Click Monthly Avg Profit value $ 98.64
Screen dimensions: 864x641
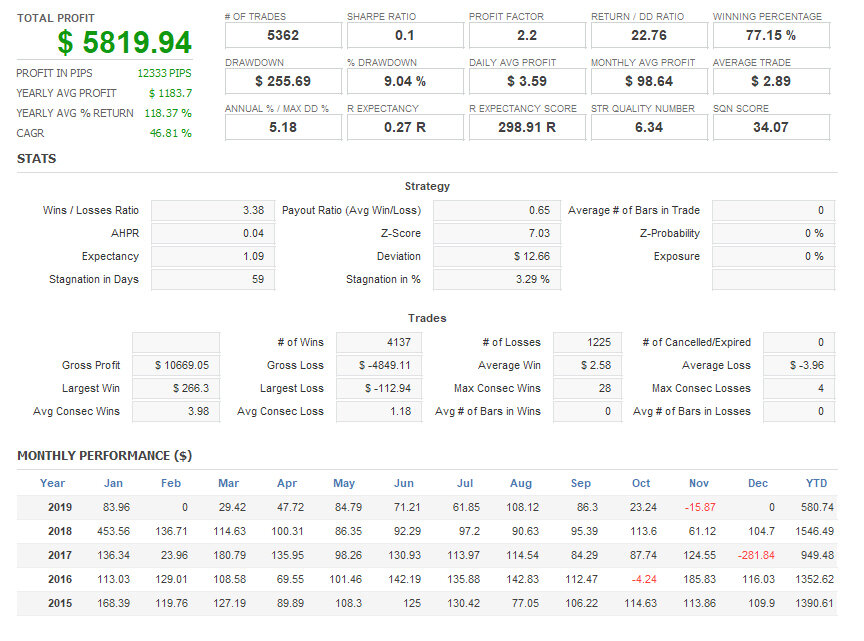(649, 81)
